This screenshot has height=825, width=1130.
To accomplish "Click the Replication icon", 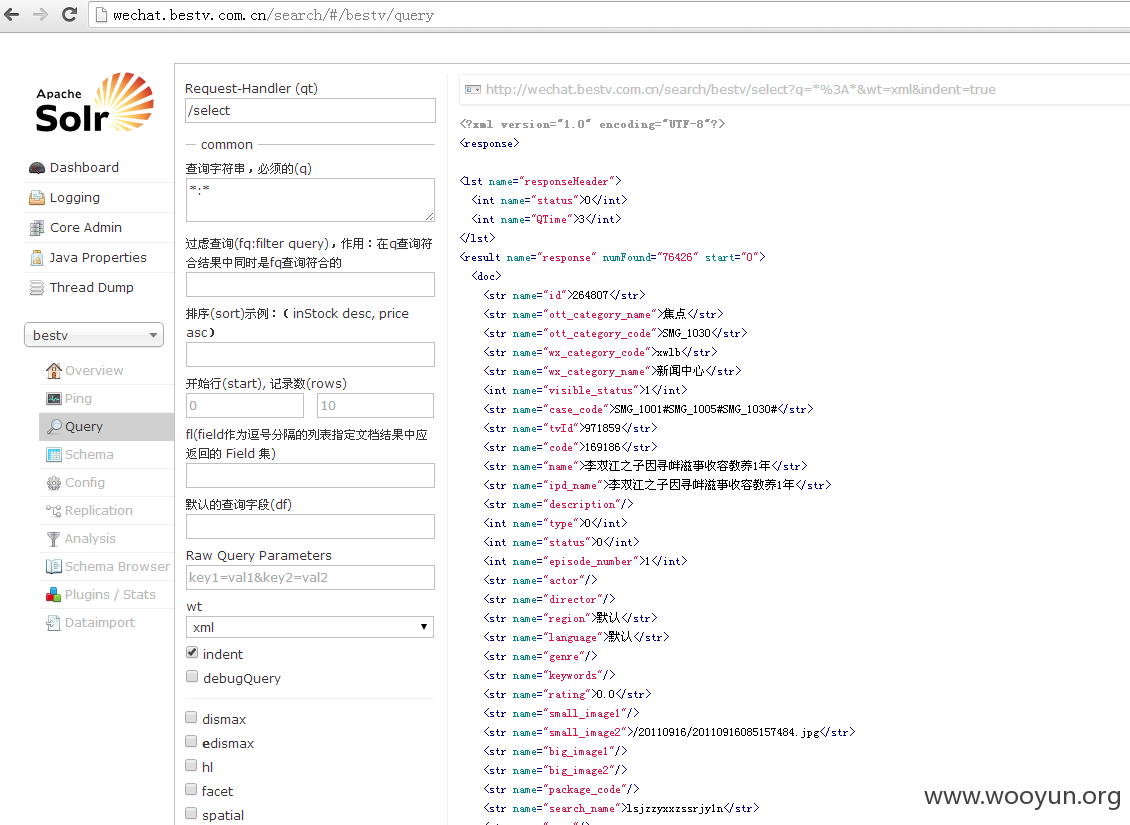I will (x=54, y=511).
